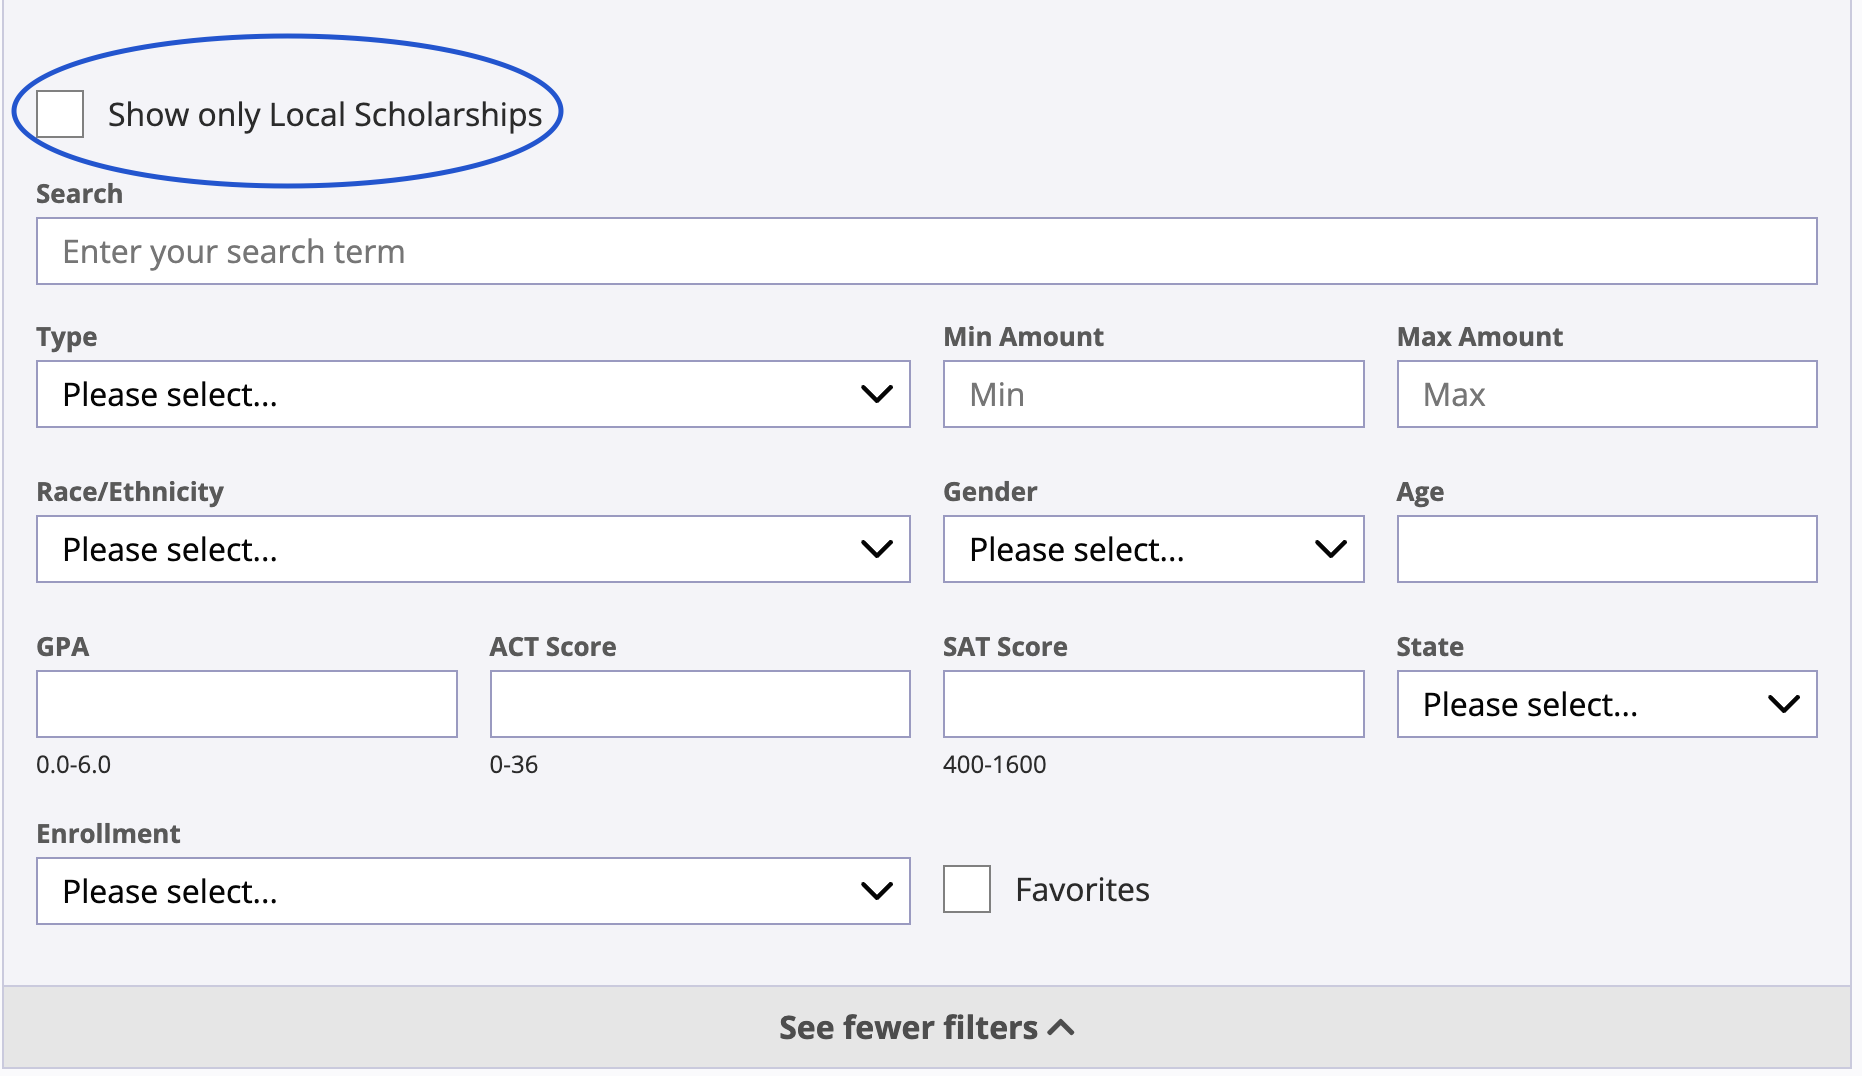This screenshot has width=1862, height=1076.
Task: Select the Age input box
Action: [1606, 549]
